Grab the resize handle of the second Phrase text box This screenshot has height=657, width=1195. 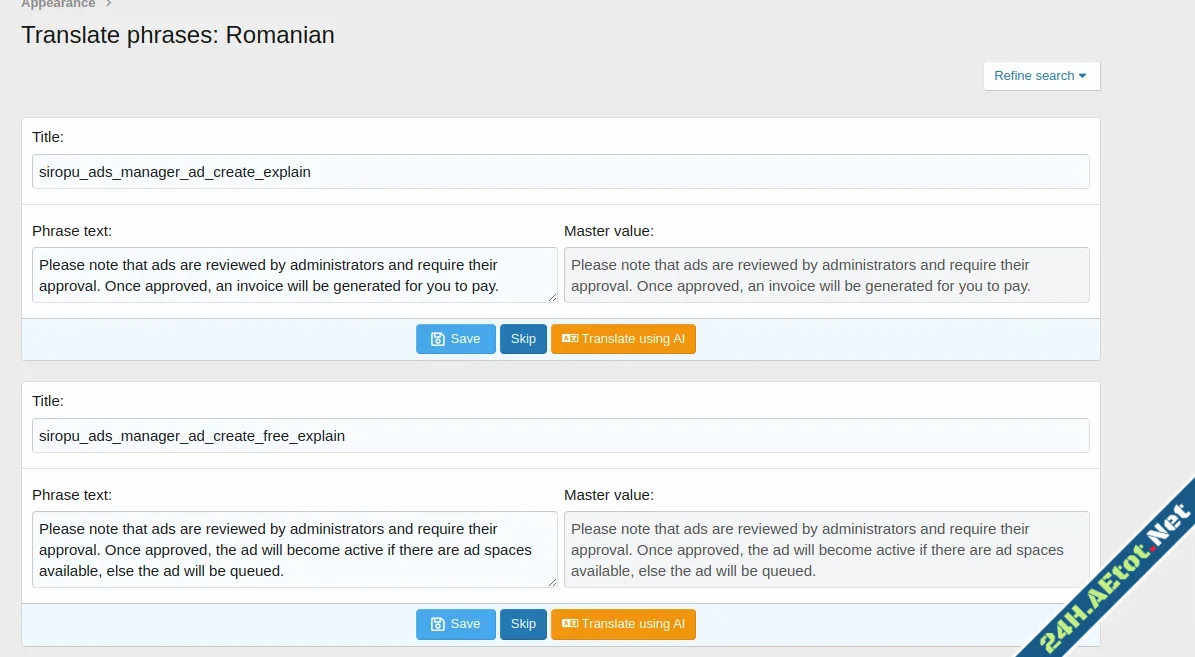click(x=552, y=582)
